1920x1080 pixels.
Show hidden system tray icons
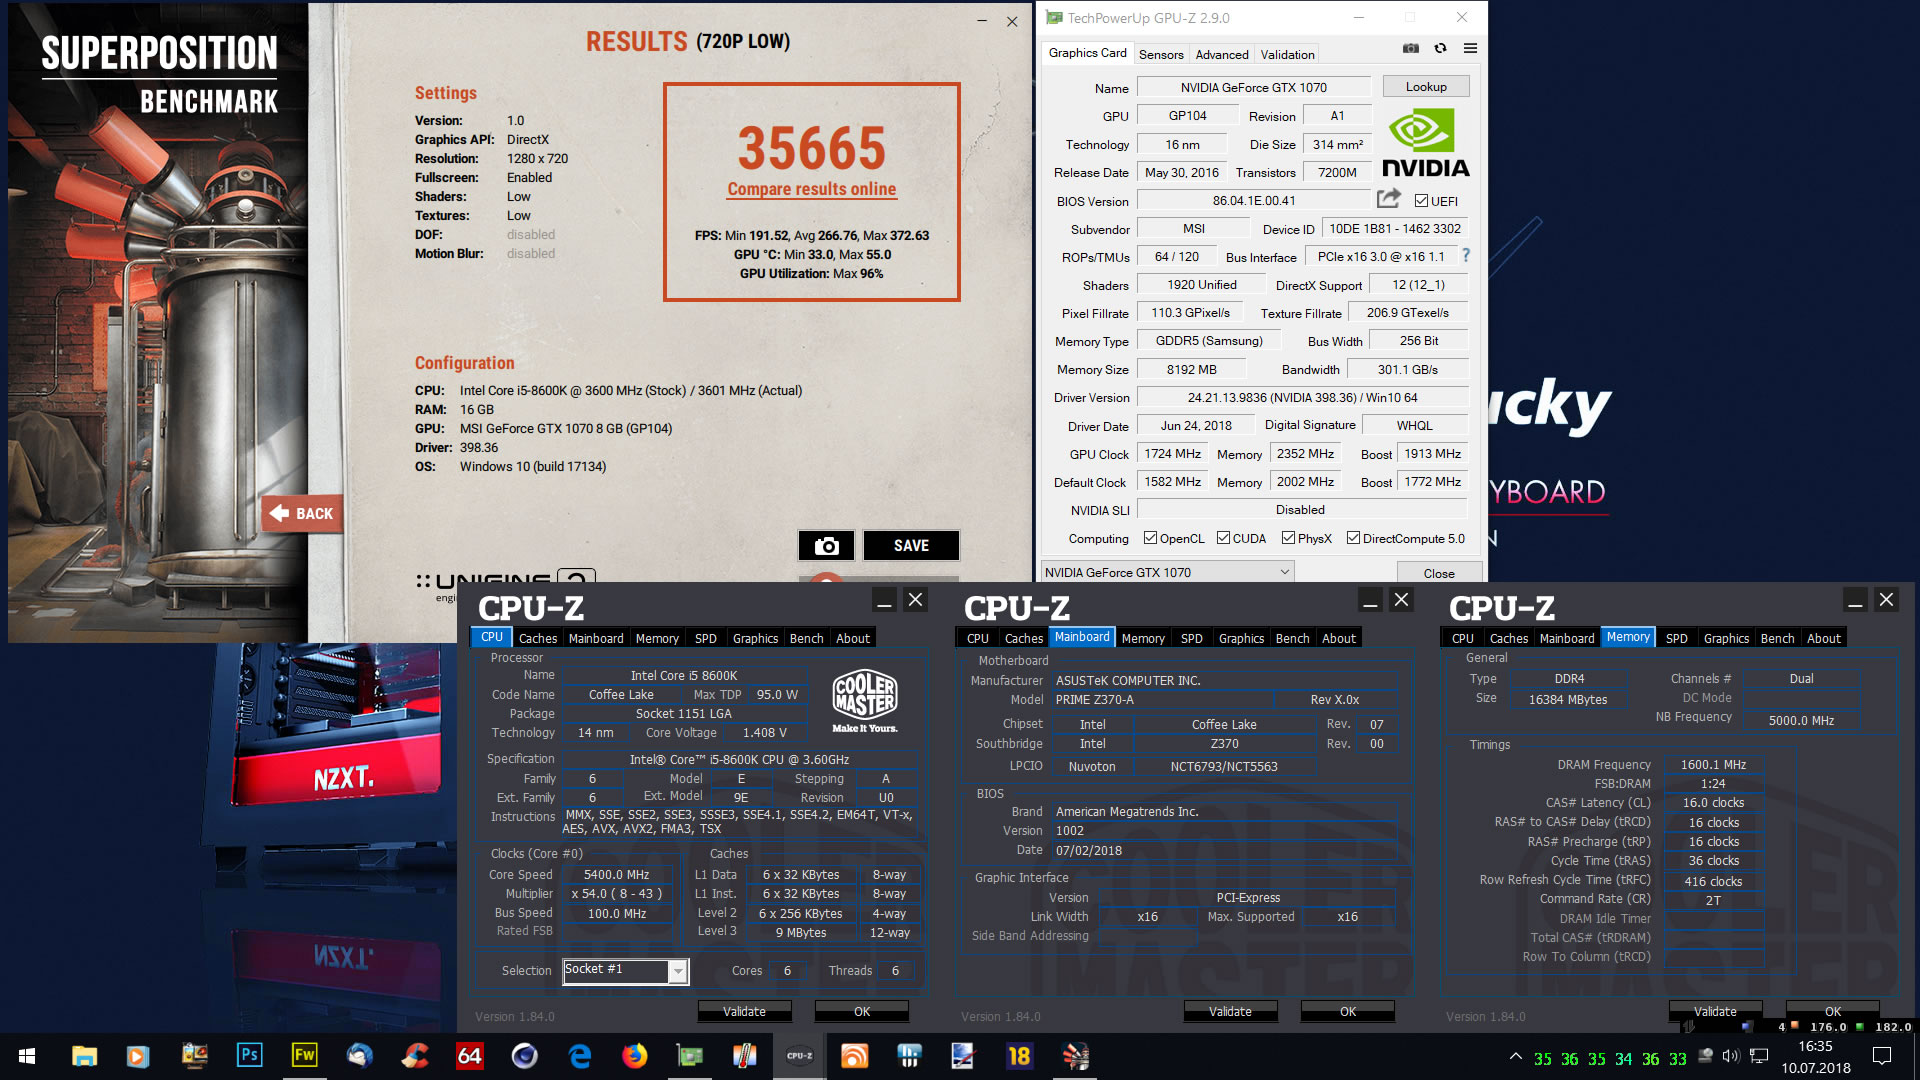(x=1516, y=1056)
